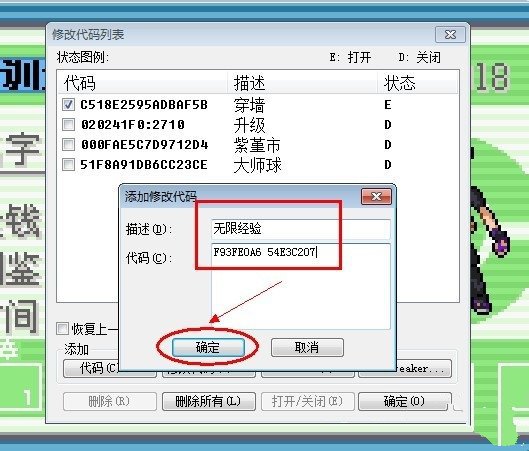Screen dimensions: 529x451
Task: Click the 确定 (O) button at bottom
Action: point(405,401)
